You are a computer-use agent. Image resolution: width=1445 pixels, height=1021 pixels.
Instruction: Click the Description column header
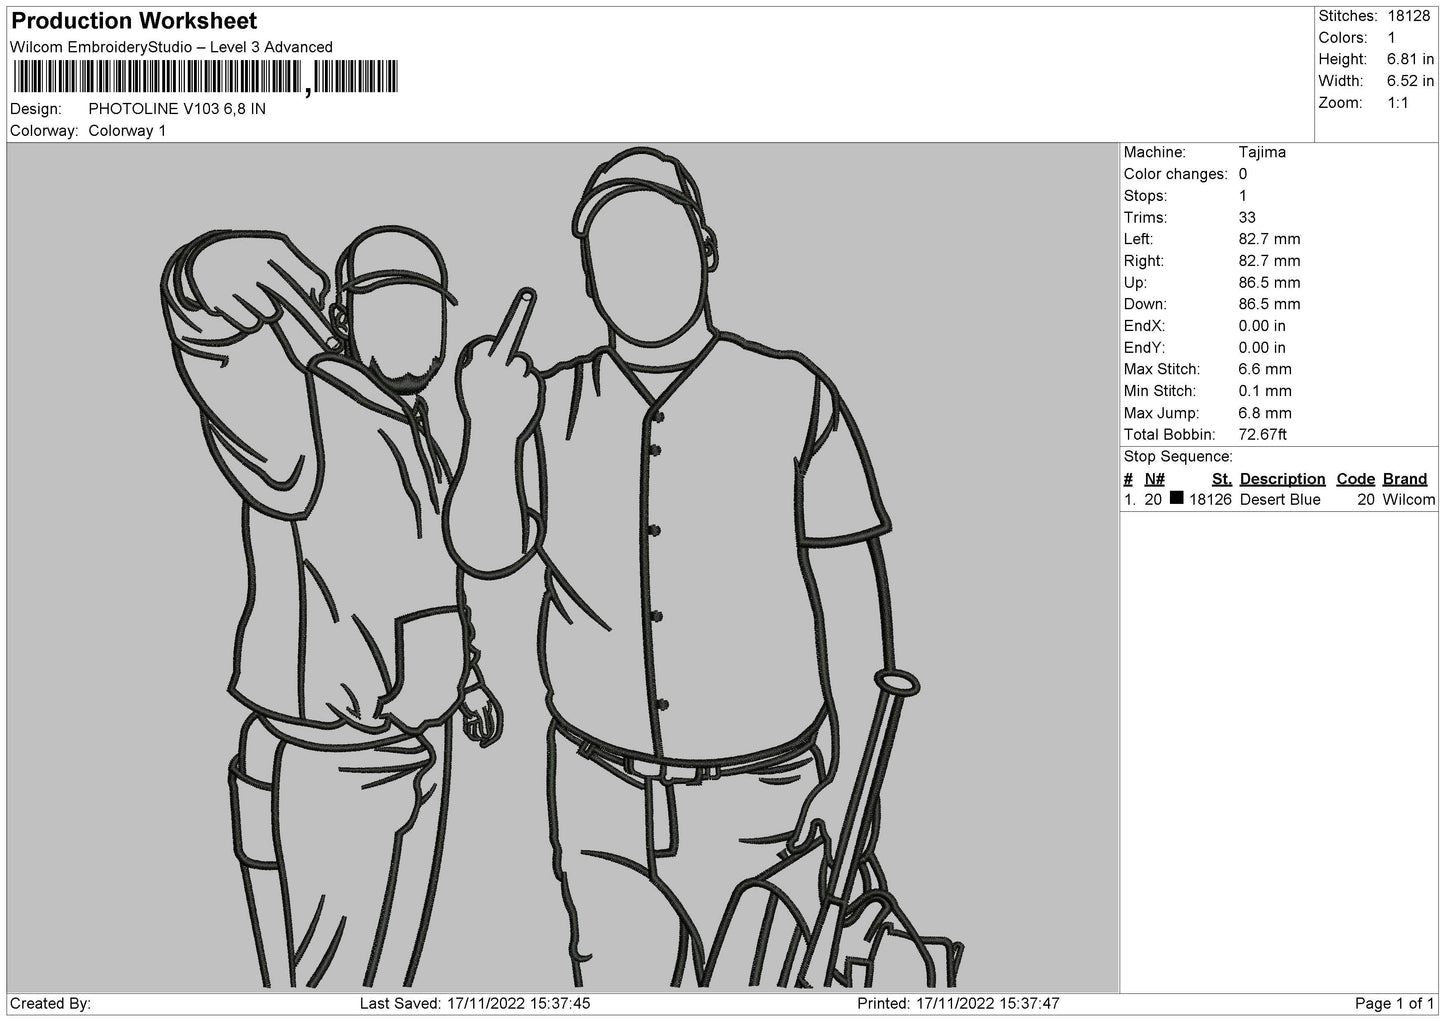click(1282, 479)
